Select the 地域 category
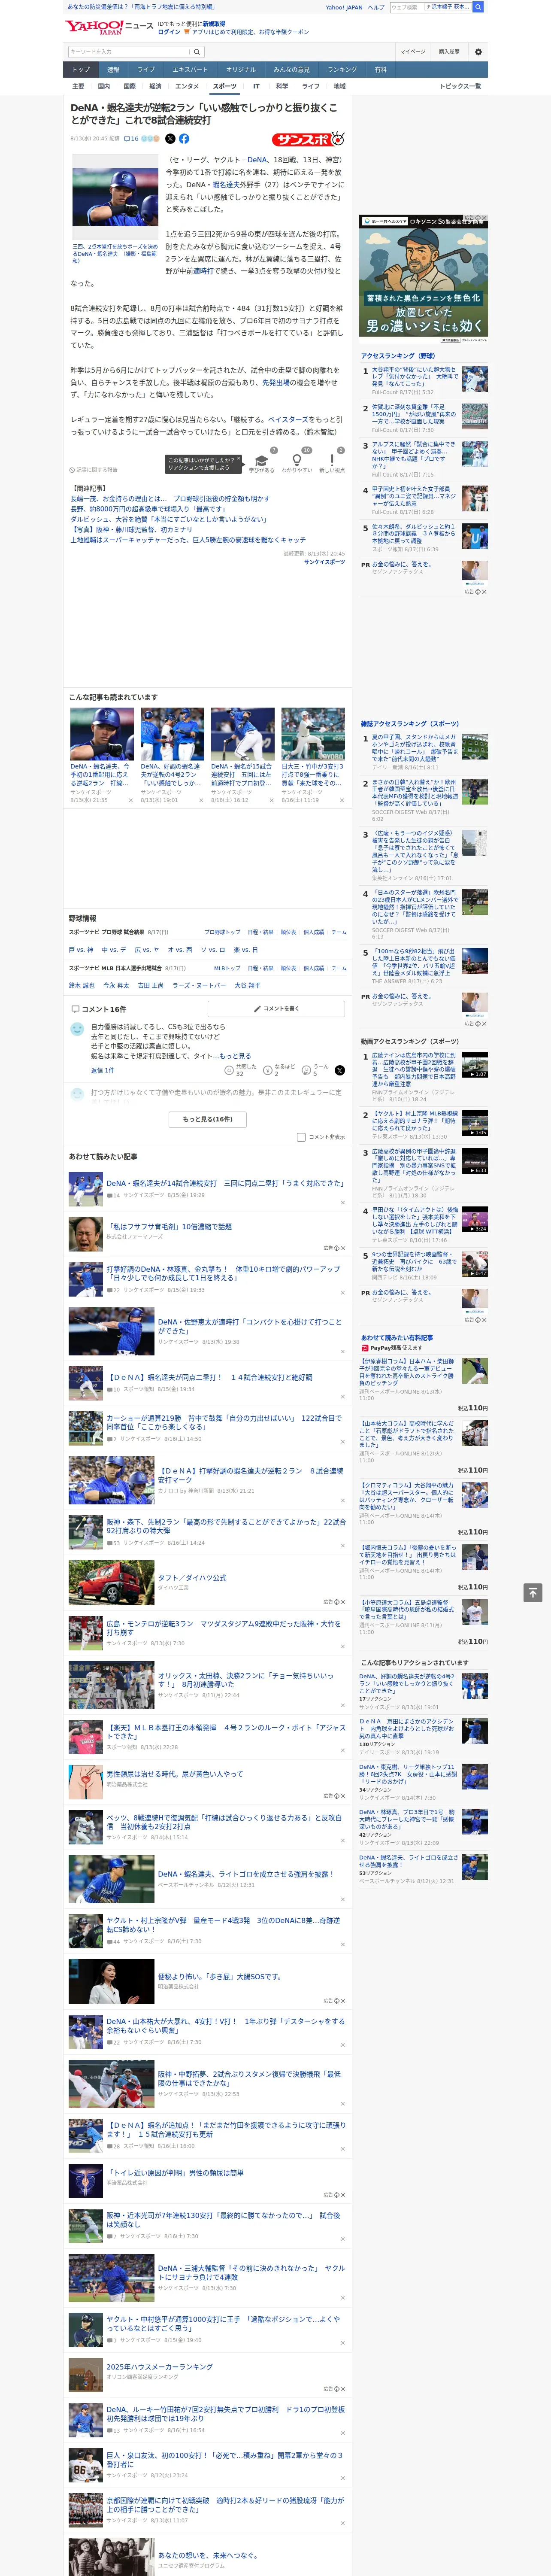The height and width of the screenshot is (2576, 551). click(339, 86)
